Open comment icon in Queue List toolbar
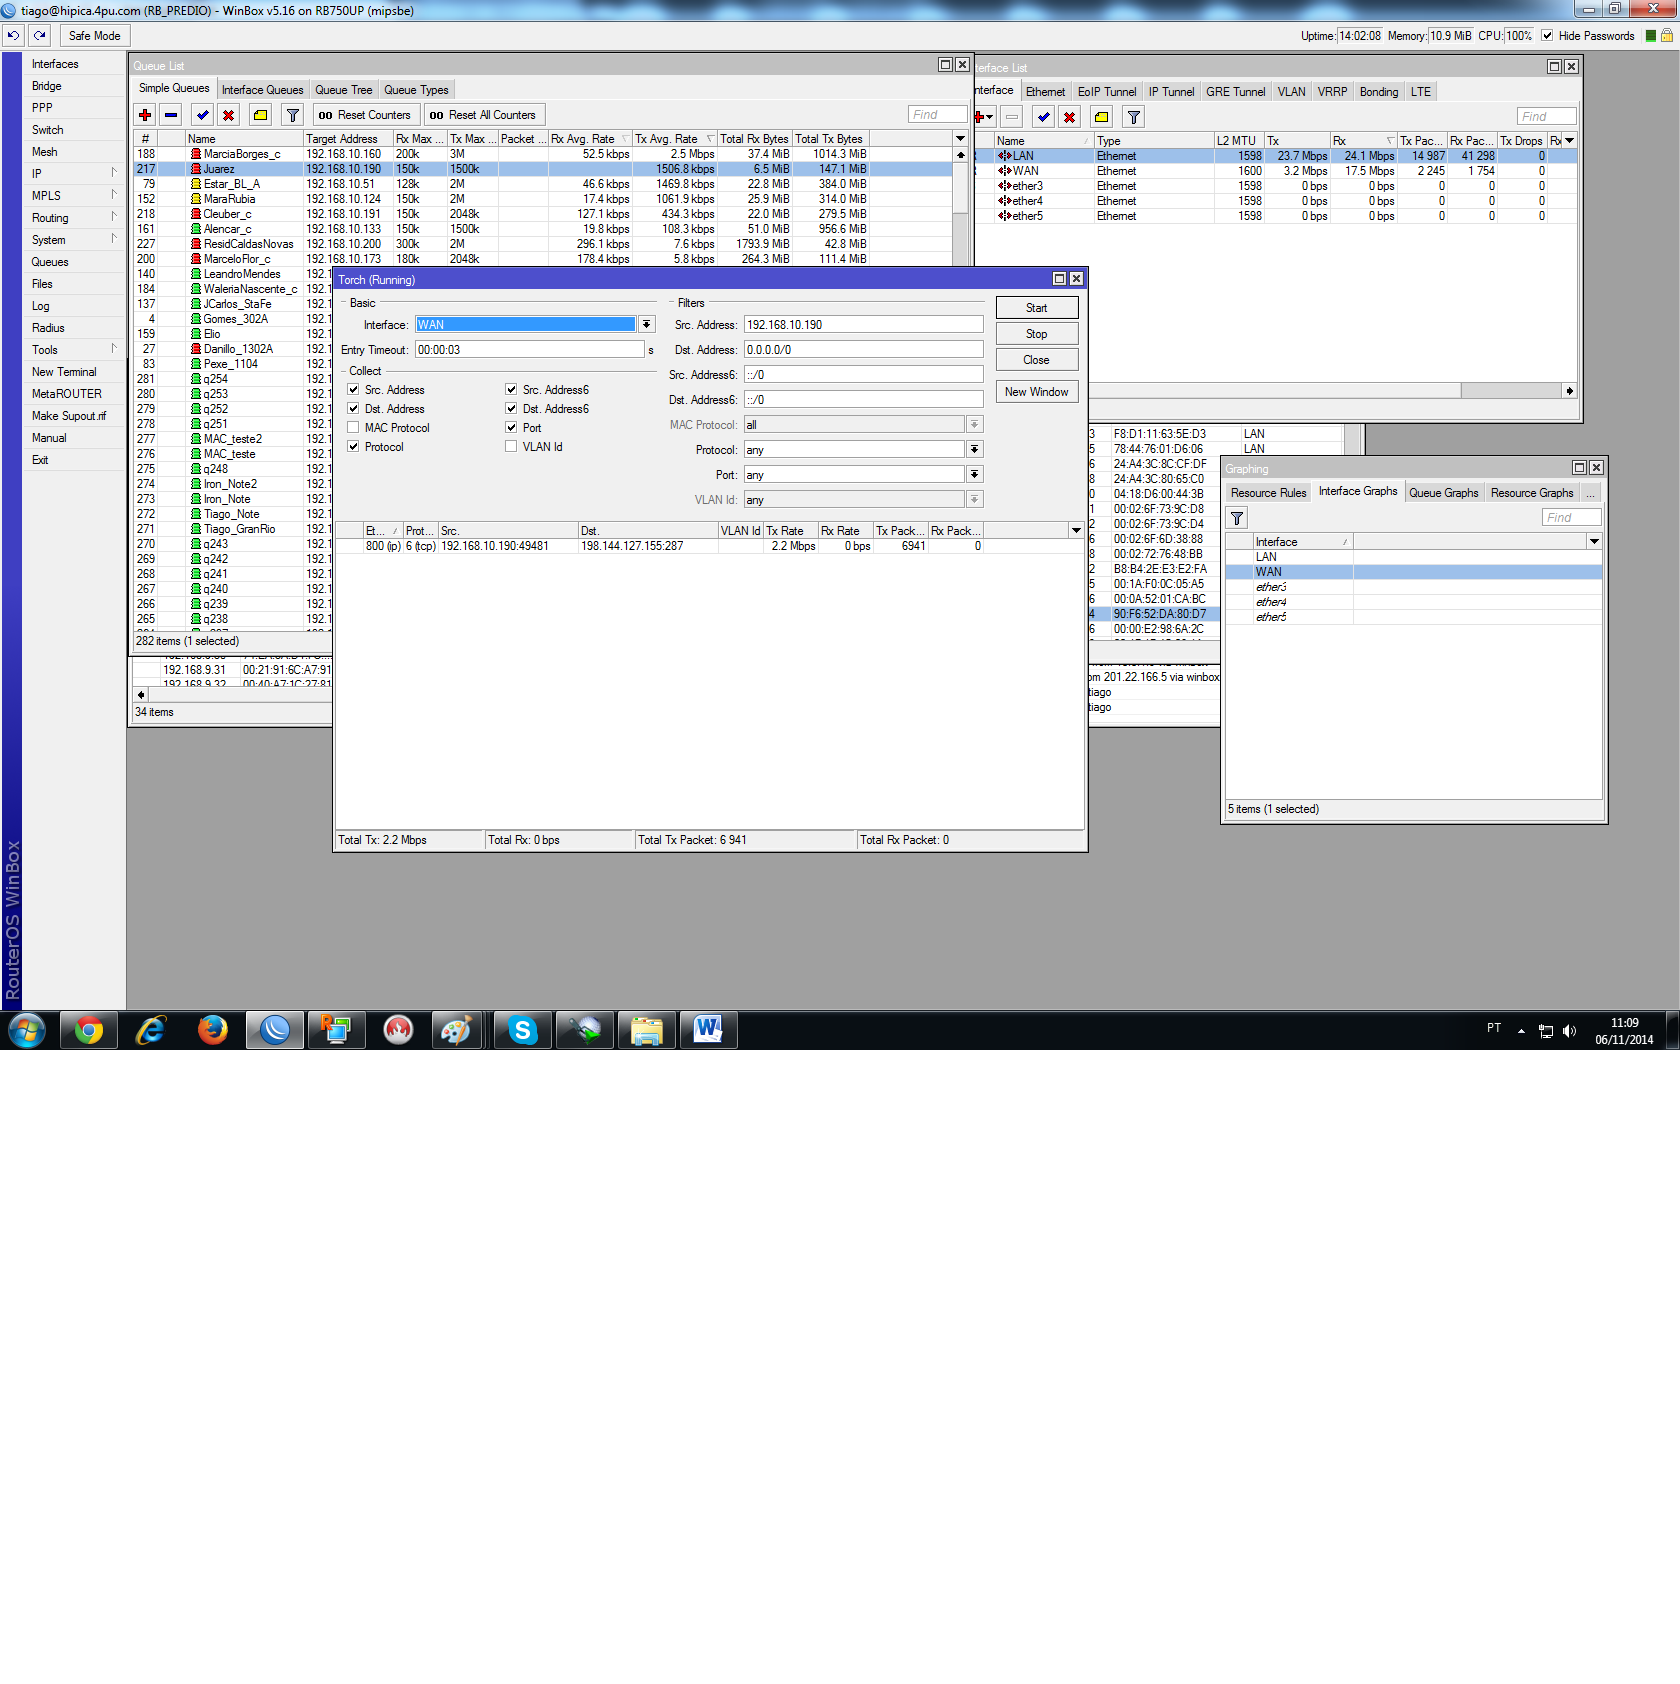This screenshot has height=1684, width=1680. click(x=260, y=115)
